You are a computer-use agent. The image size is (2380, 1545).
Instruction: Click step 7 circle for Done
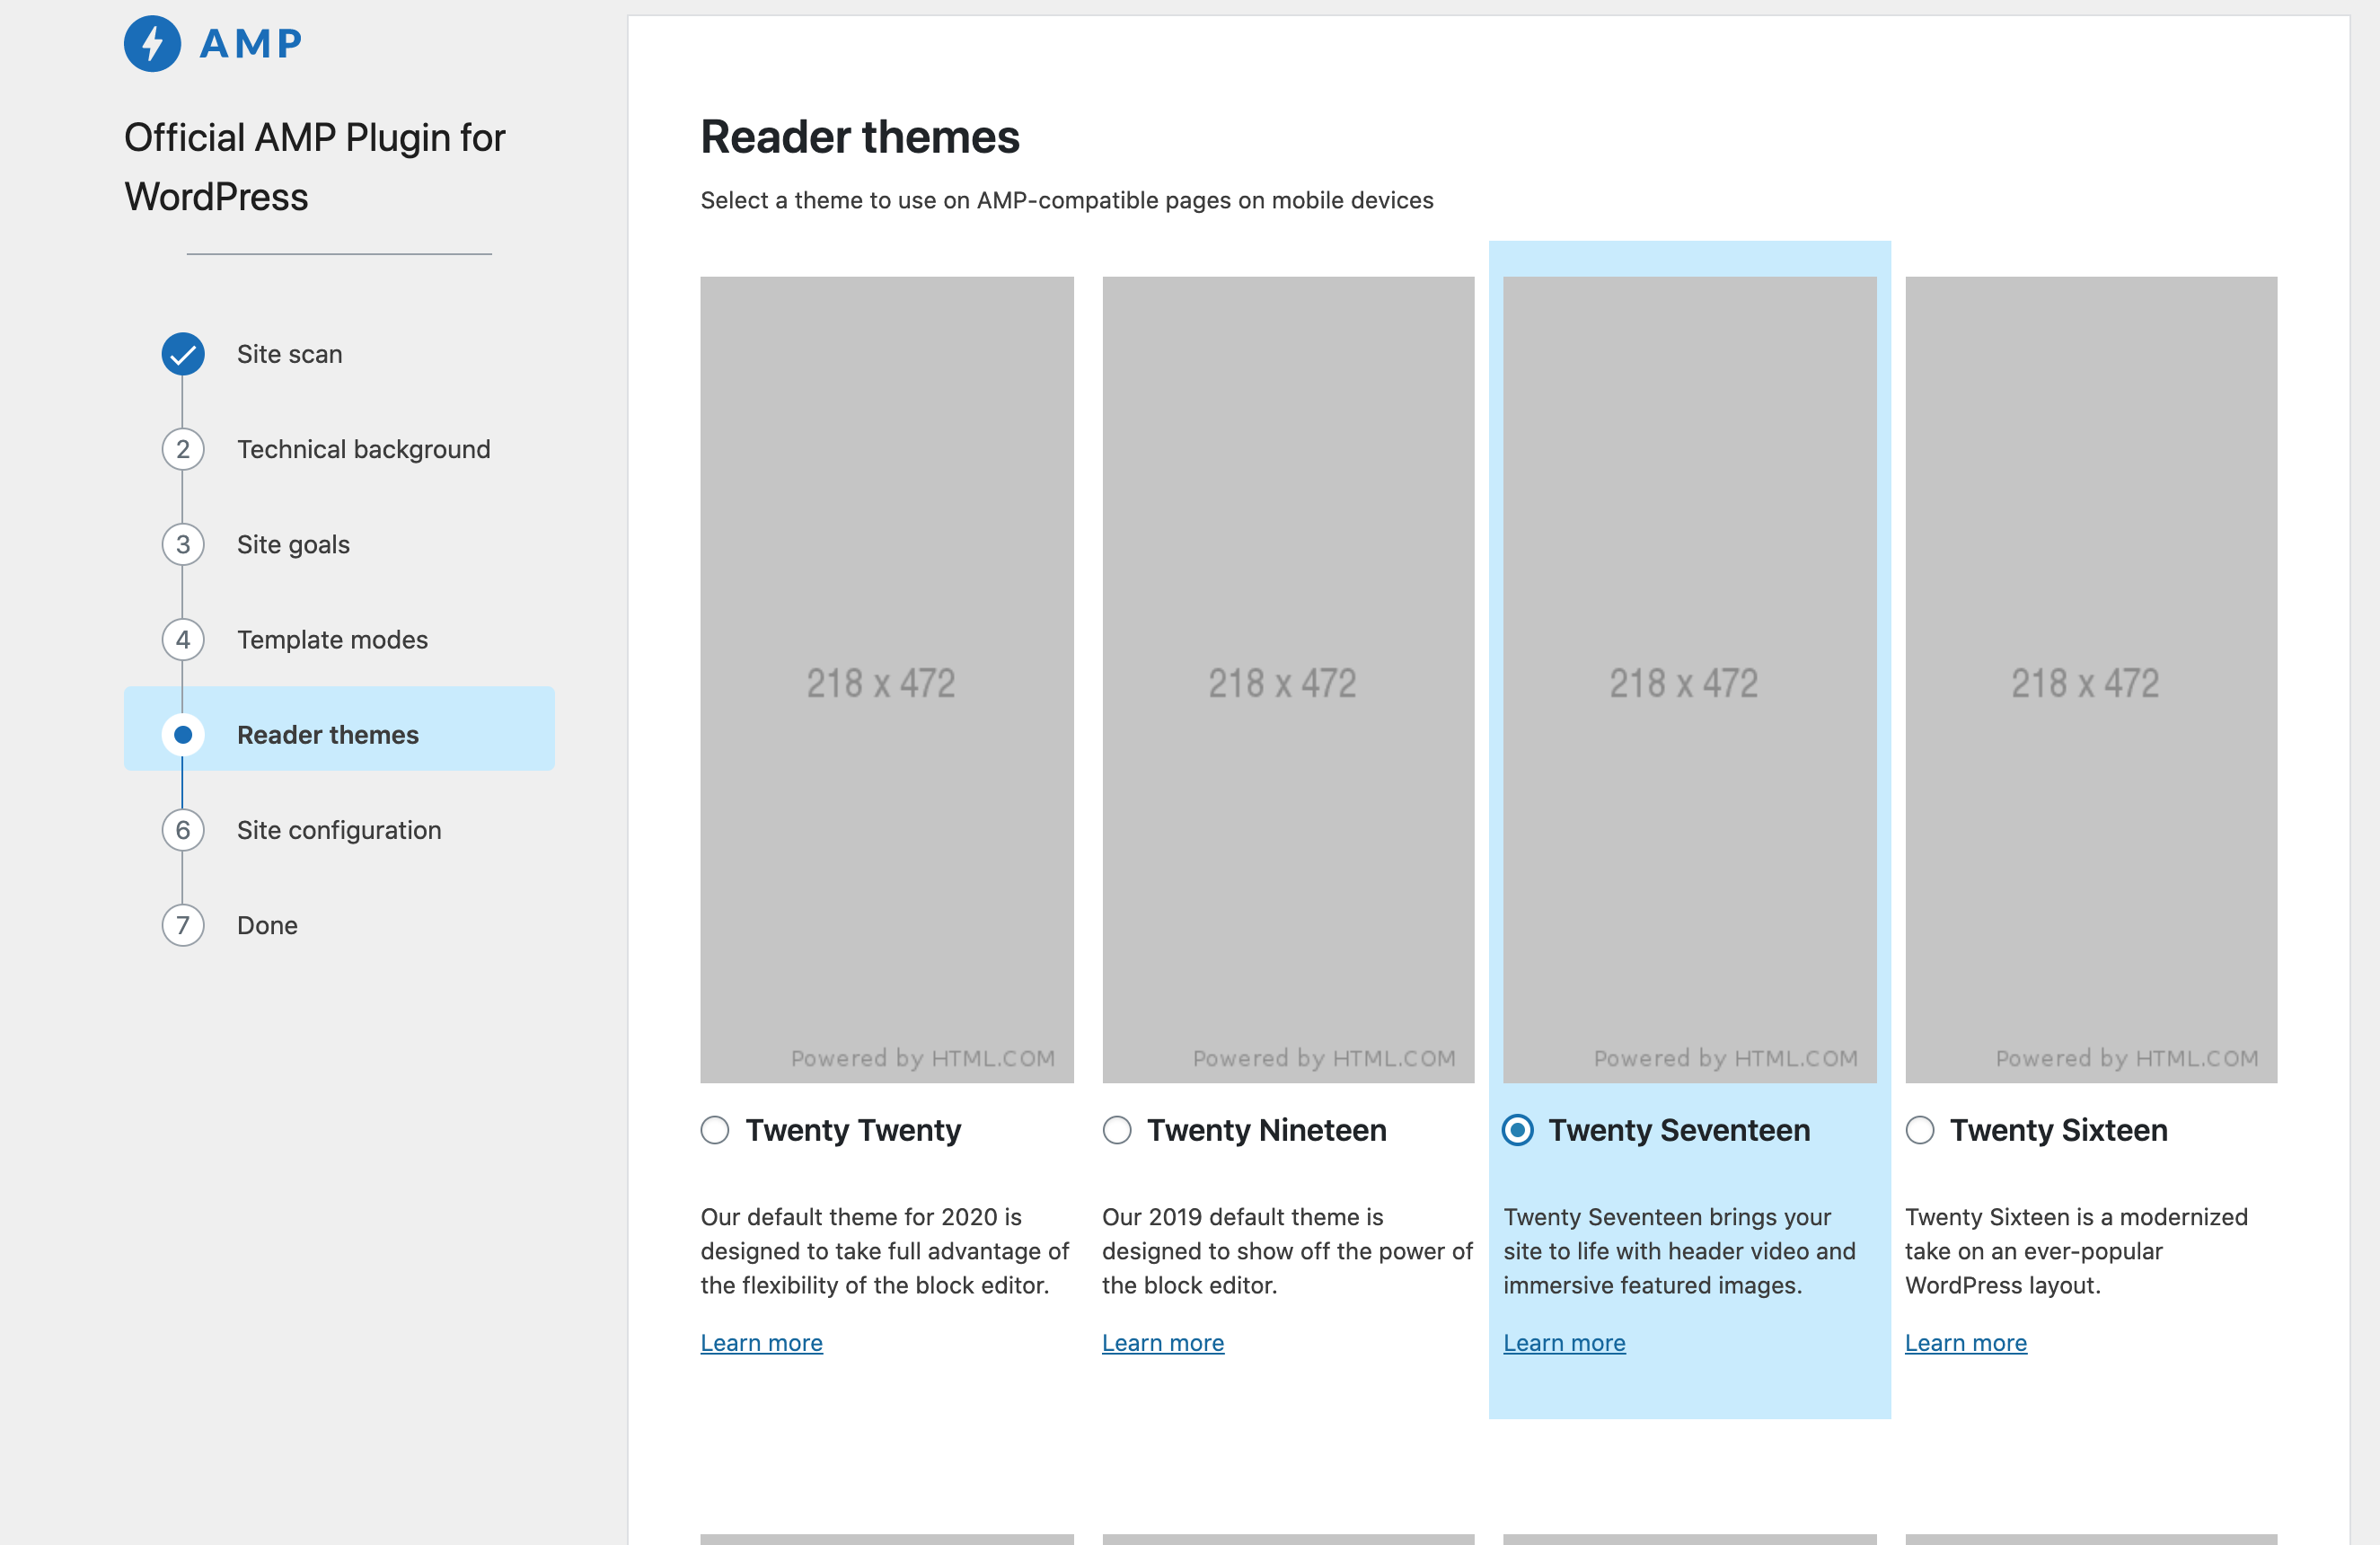(x=183, y=925)
